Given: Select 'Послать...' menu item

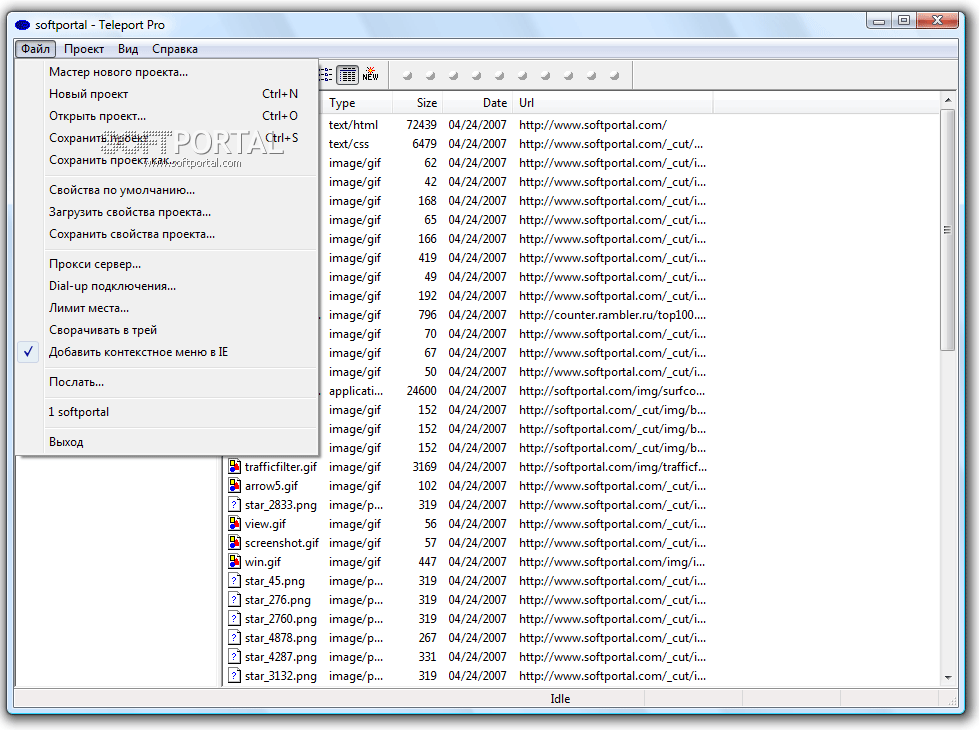Looking at the screenshot, I should click(x=167, y=382).
